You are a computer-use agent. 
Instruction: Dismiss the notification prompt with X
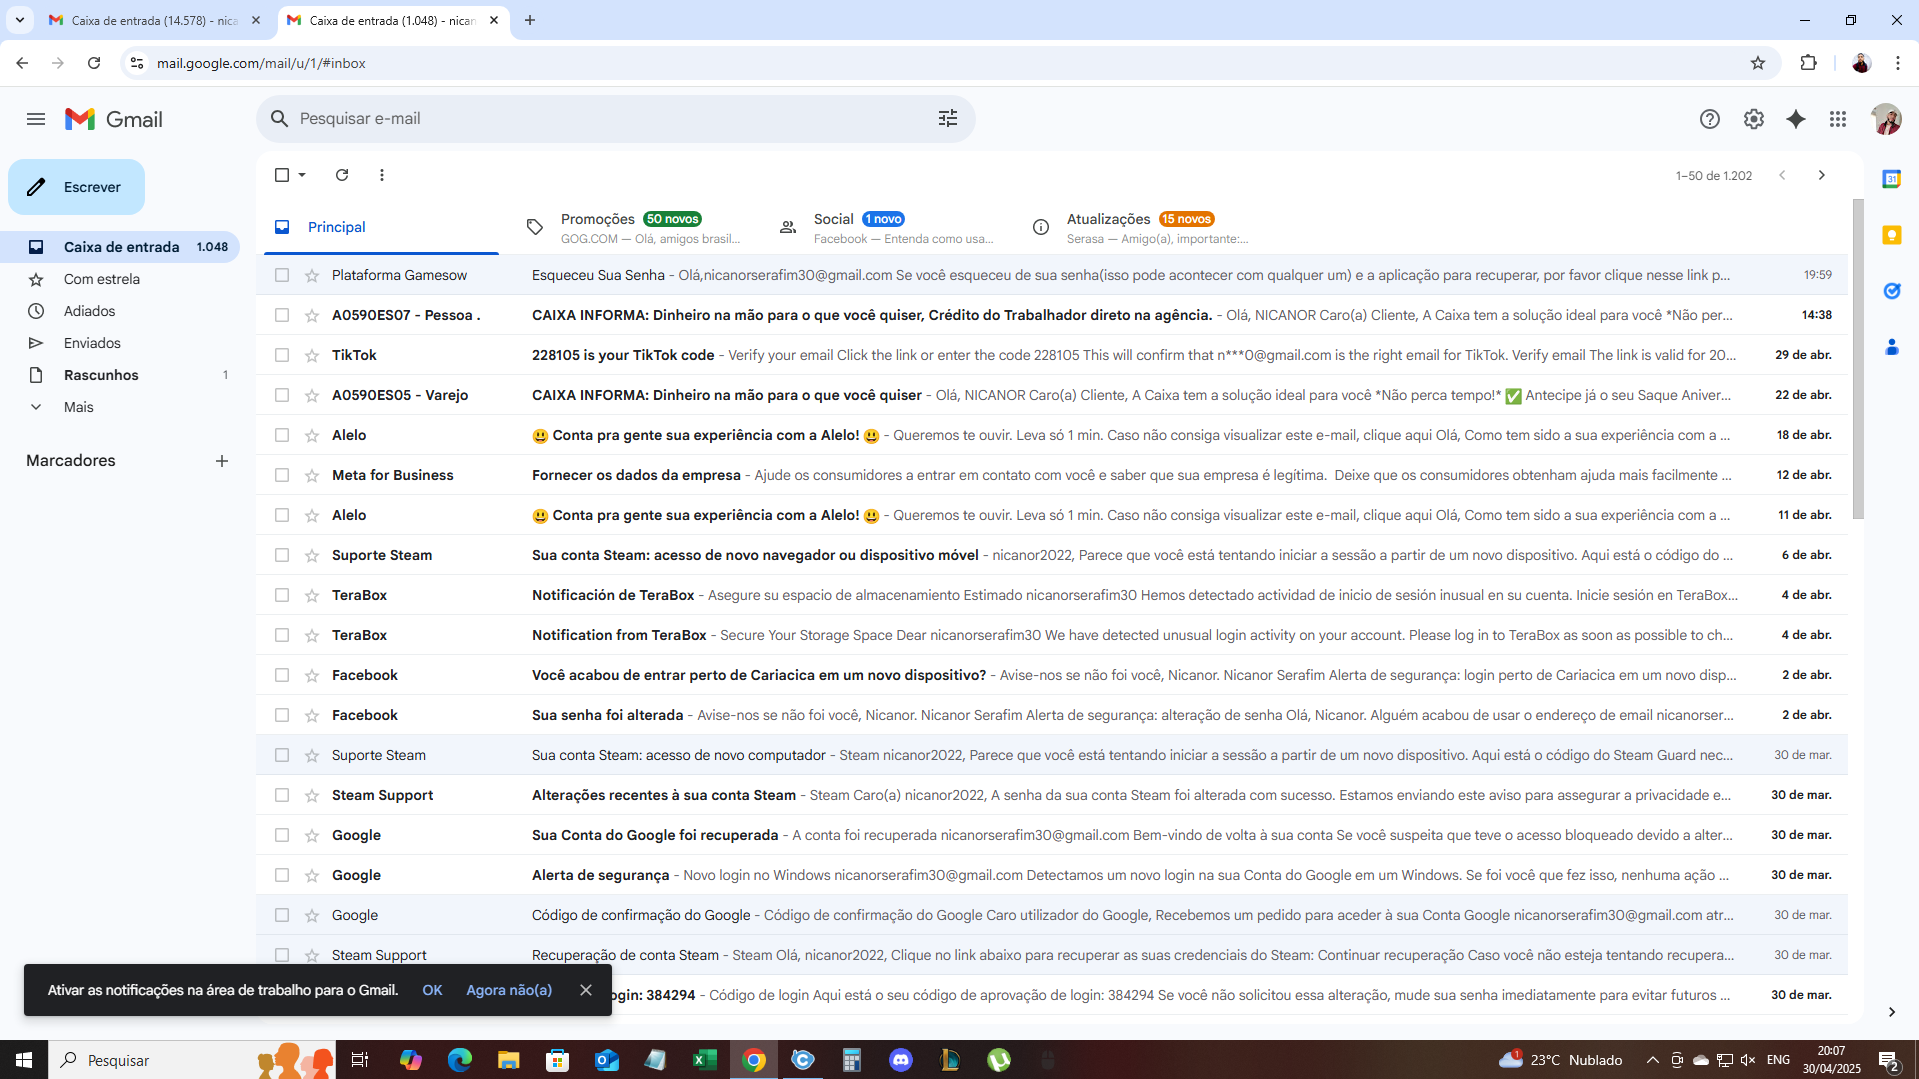(x=586, y=990)
